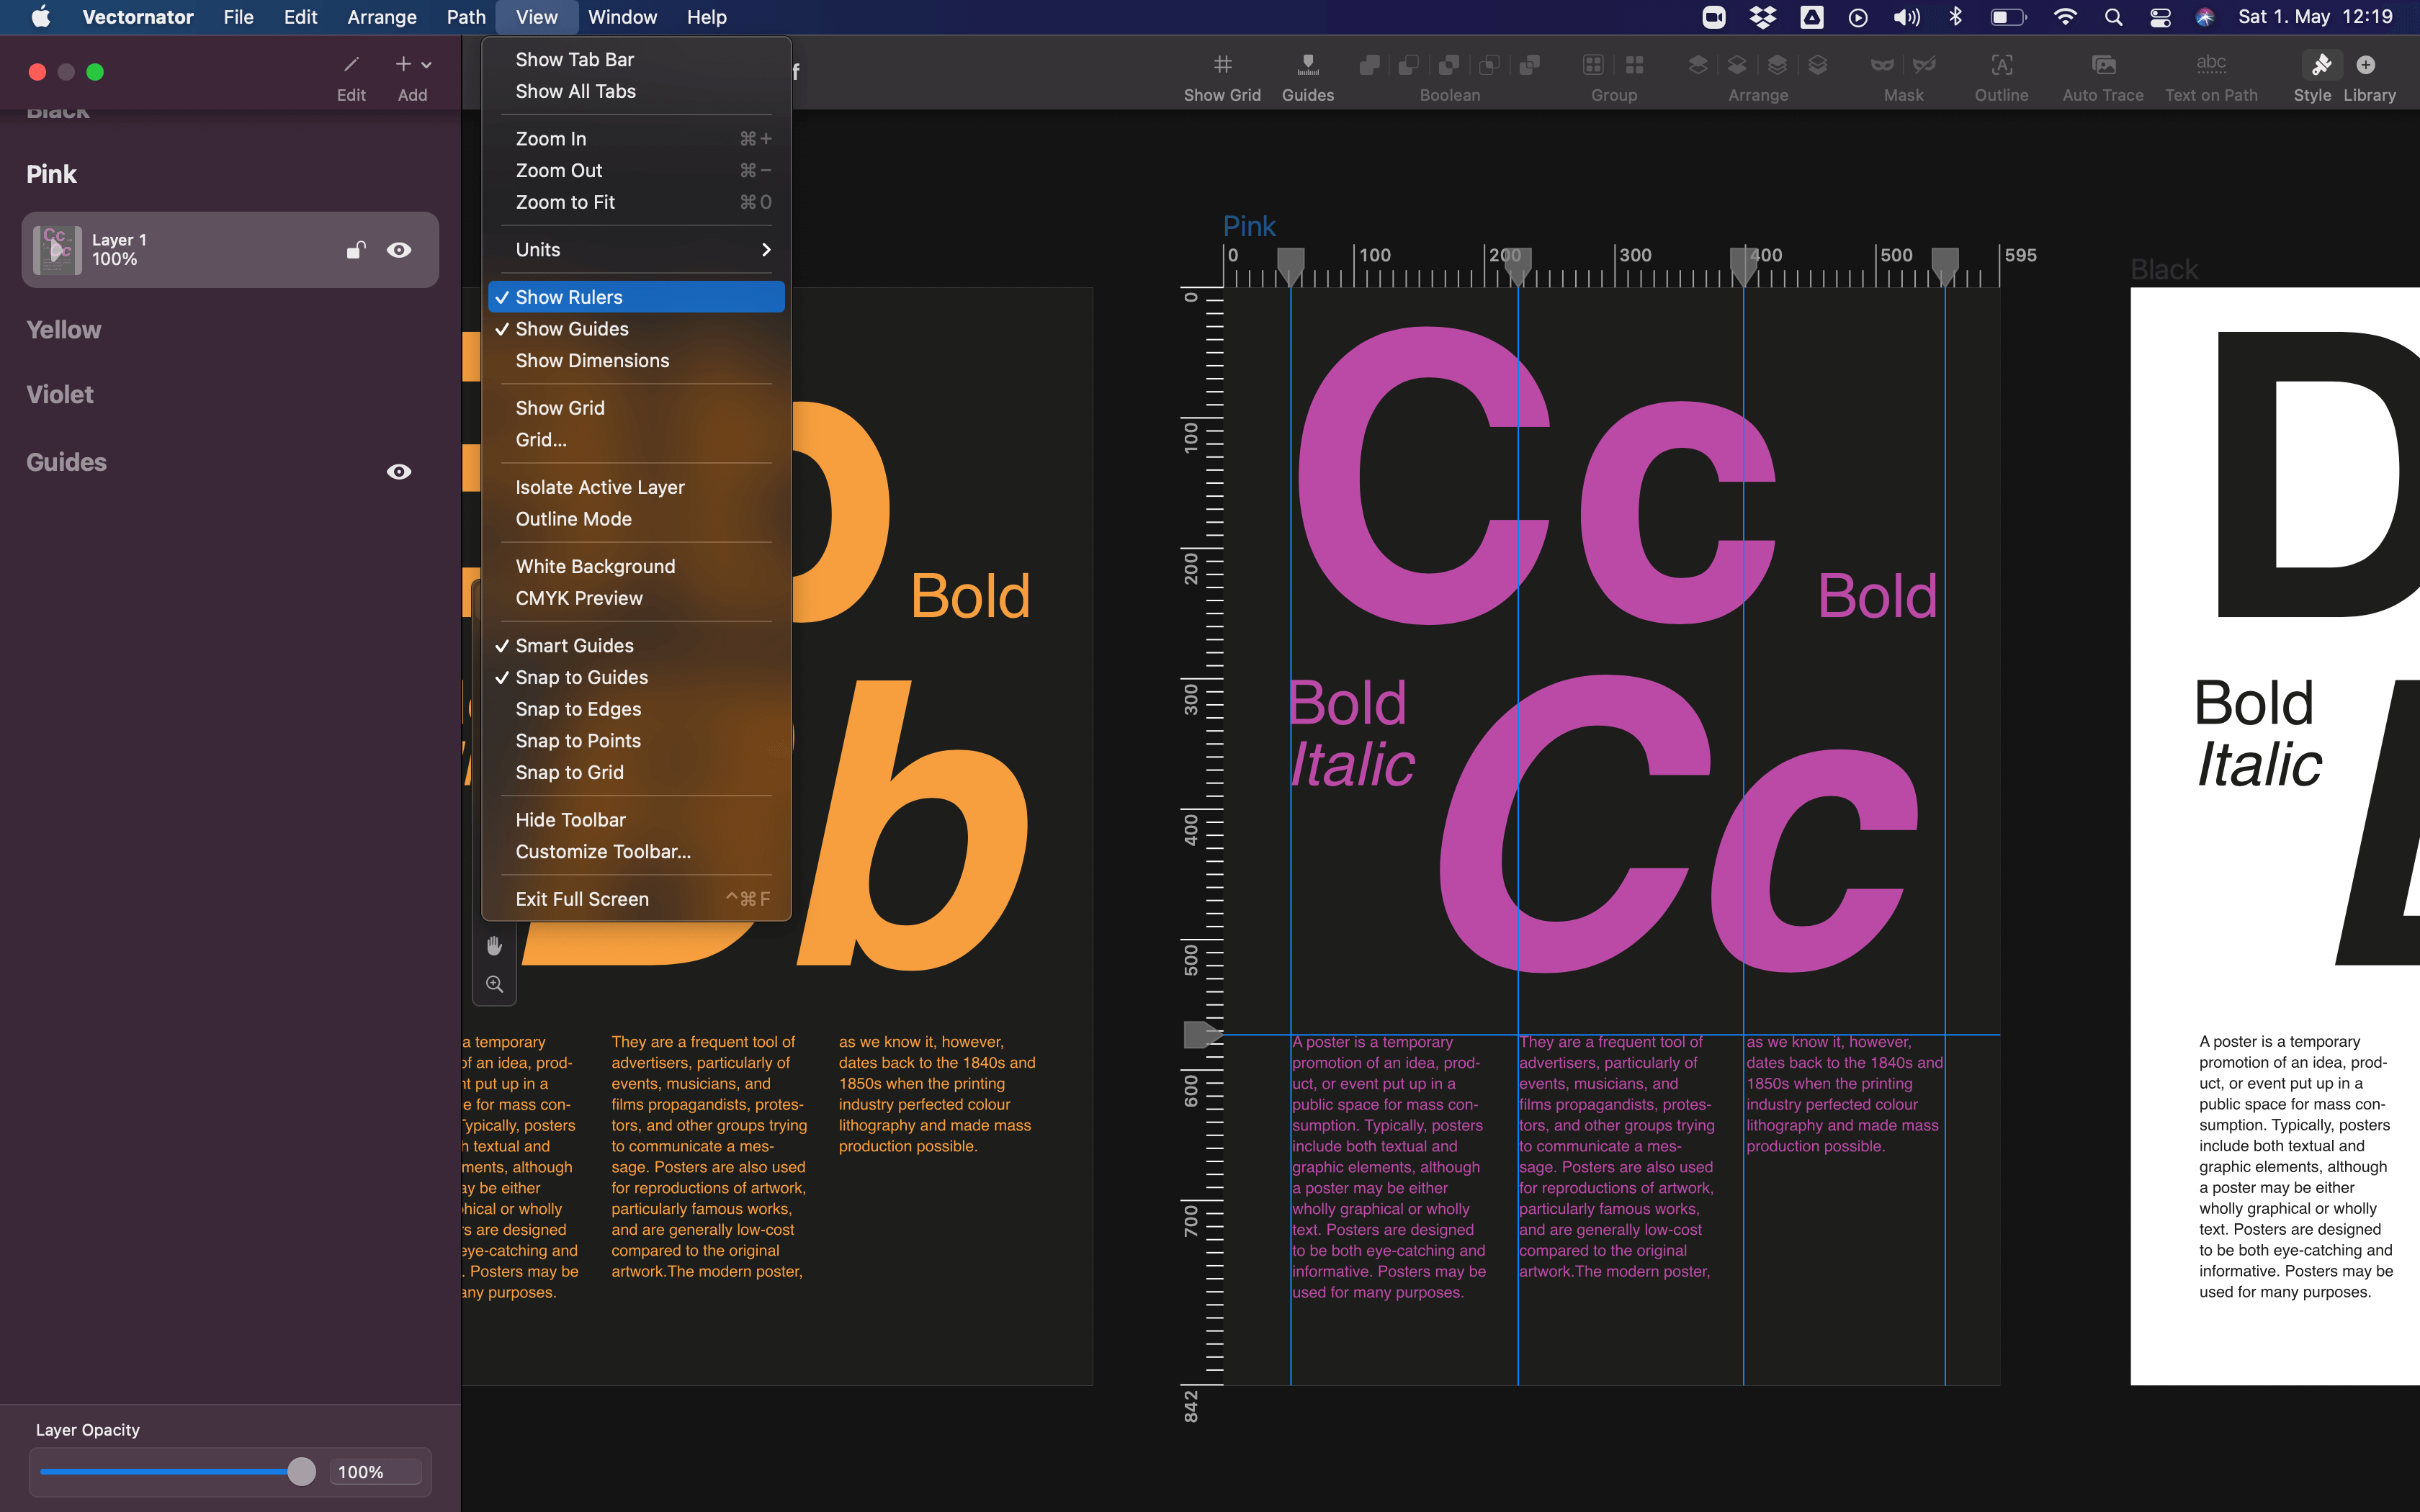Open the Library plus icon

click(x=2365, y=65)
